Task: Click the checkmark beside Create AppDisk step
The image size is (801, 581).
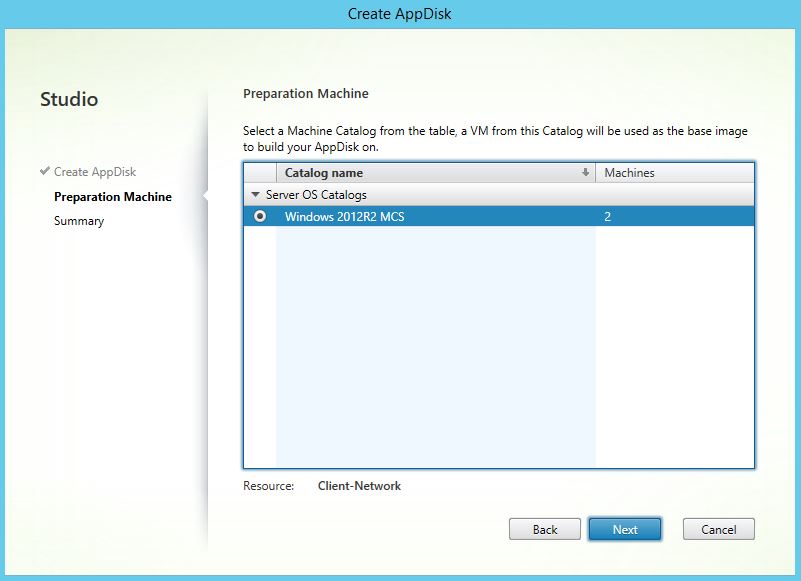Action: pos(45,172)
